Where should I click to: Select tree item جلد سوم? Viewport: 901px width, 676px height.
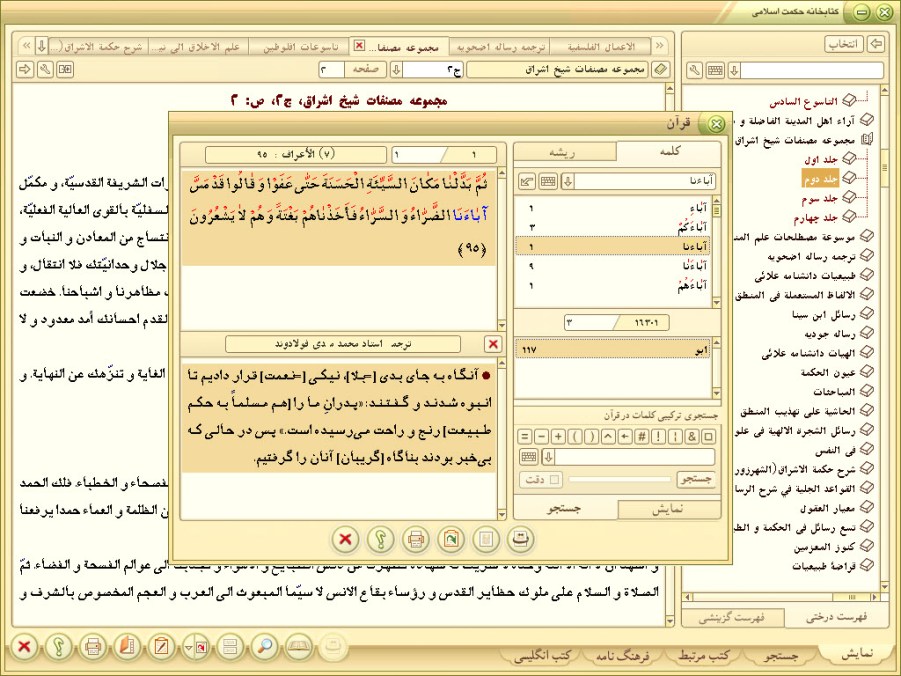[x=820, y=198]
